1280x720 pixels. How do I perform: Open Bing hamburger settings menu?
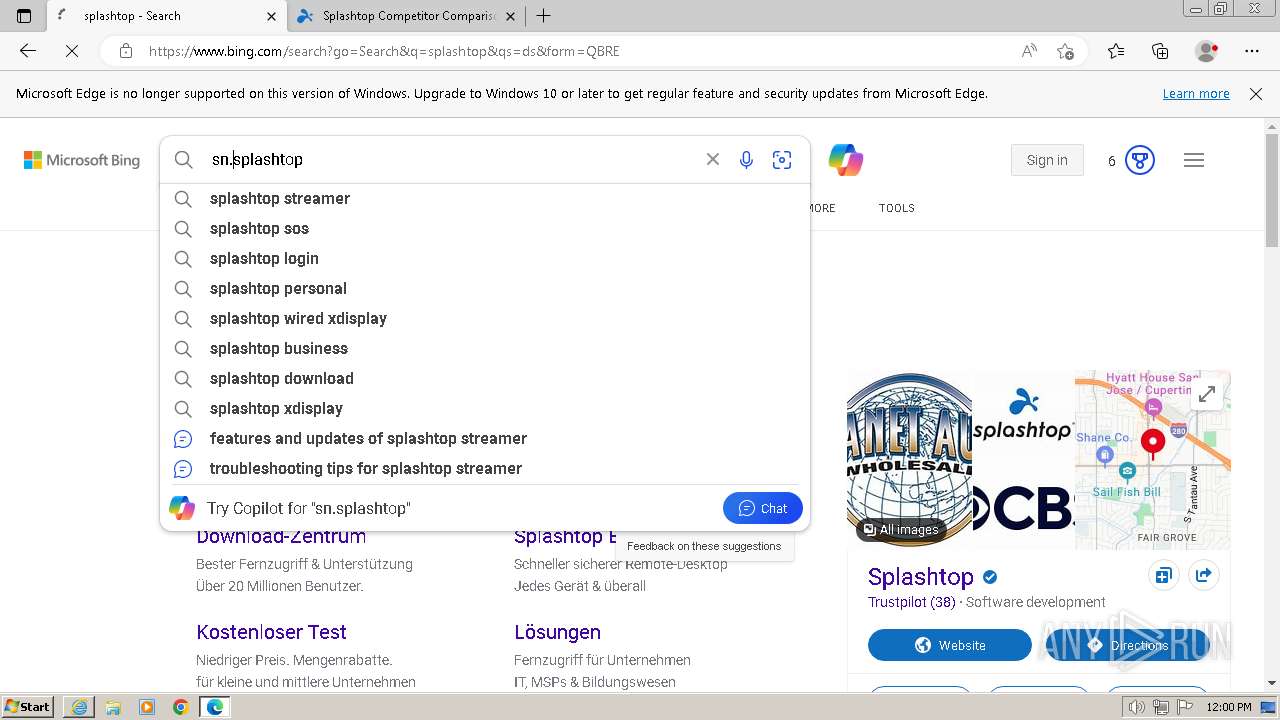pos(1194,160)
